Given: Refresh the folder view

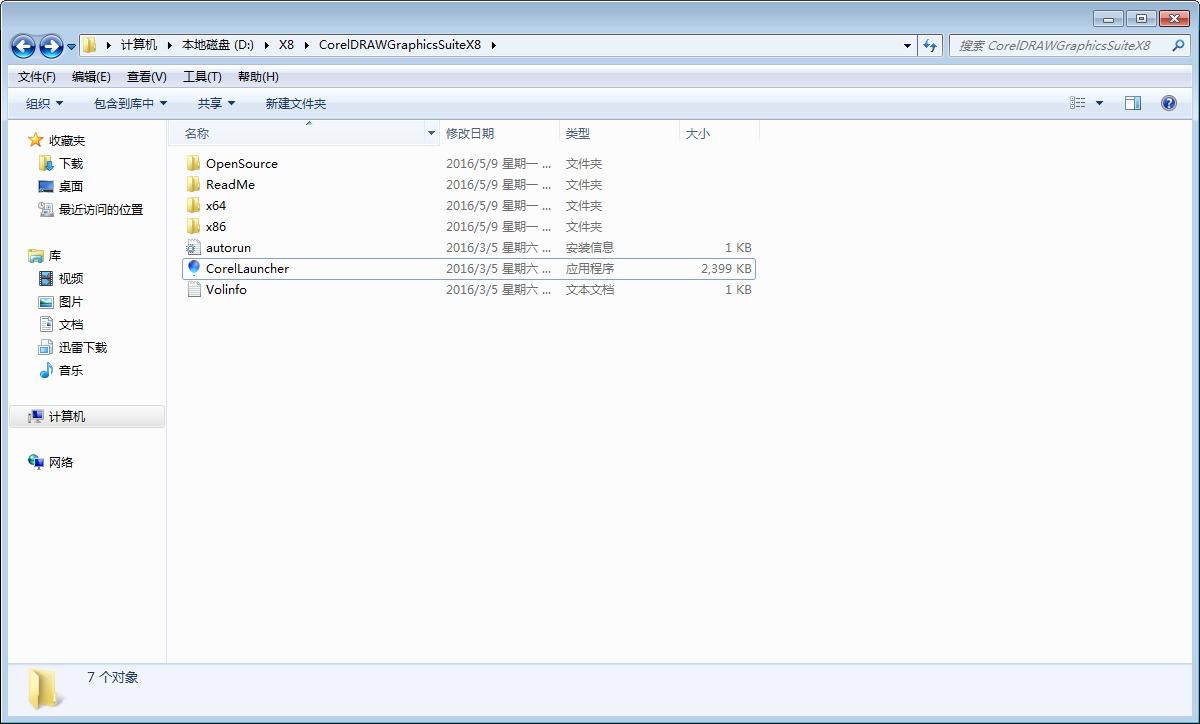Looking at the screenshot, I should pyautogui.click(x=930, y=45).
